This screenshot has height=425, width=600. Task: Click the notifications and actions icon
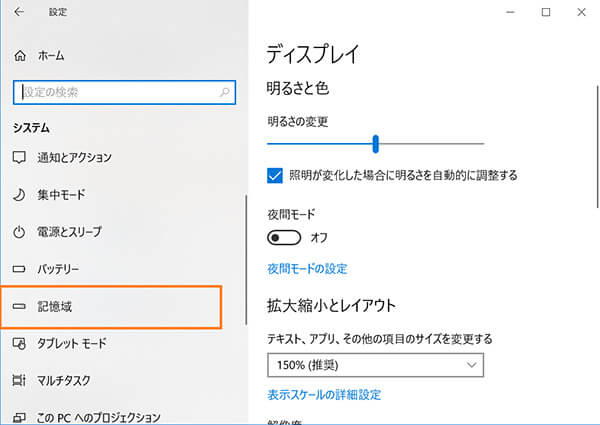18,158
